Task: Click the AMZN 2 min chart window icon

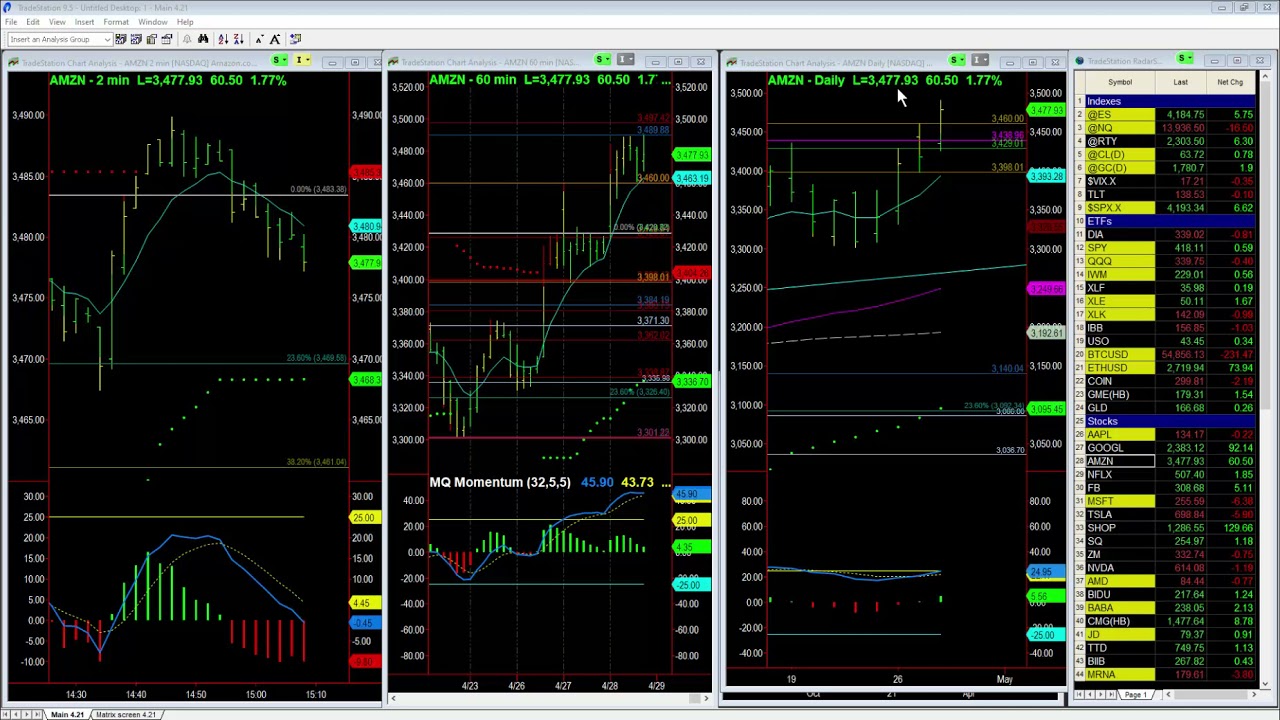Action: (14, 63)
